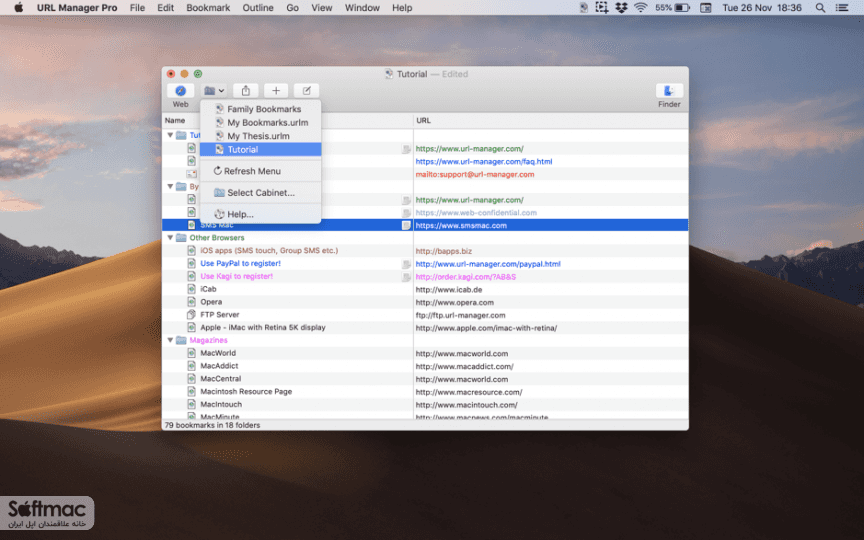Click the battery 55% indicator
The width and height of the screenshot is (864, 540).
[672, 8]
